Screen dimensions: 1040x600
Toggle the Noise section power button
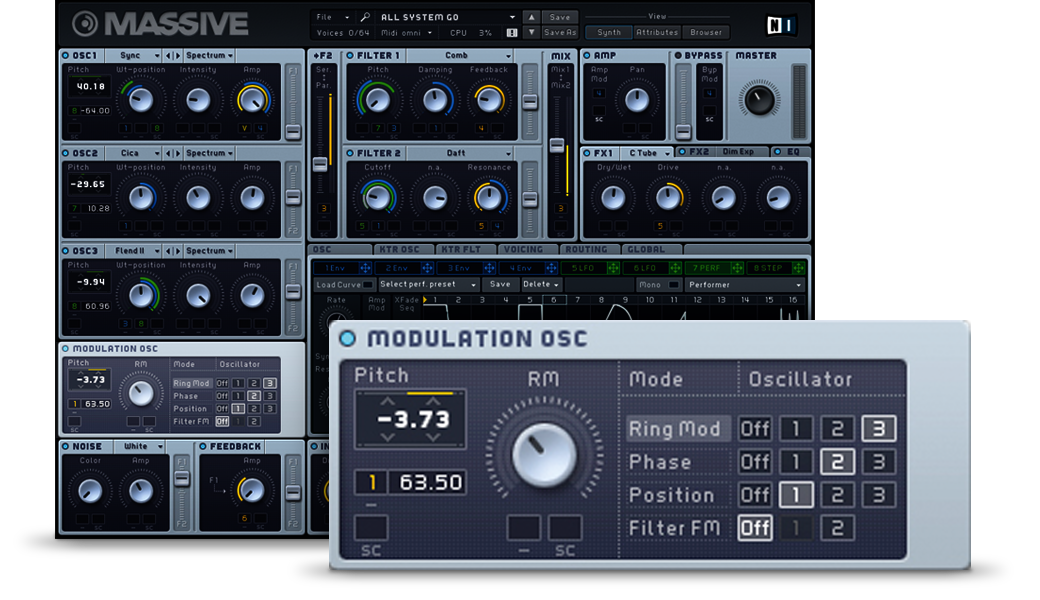[65, 447]
